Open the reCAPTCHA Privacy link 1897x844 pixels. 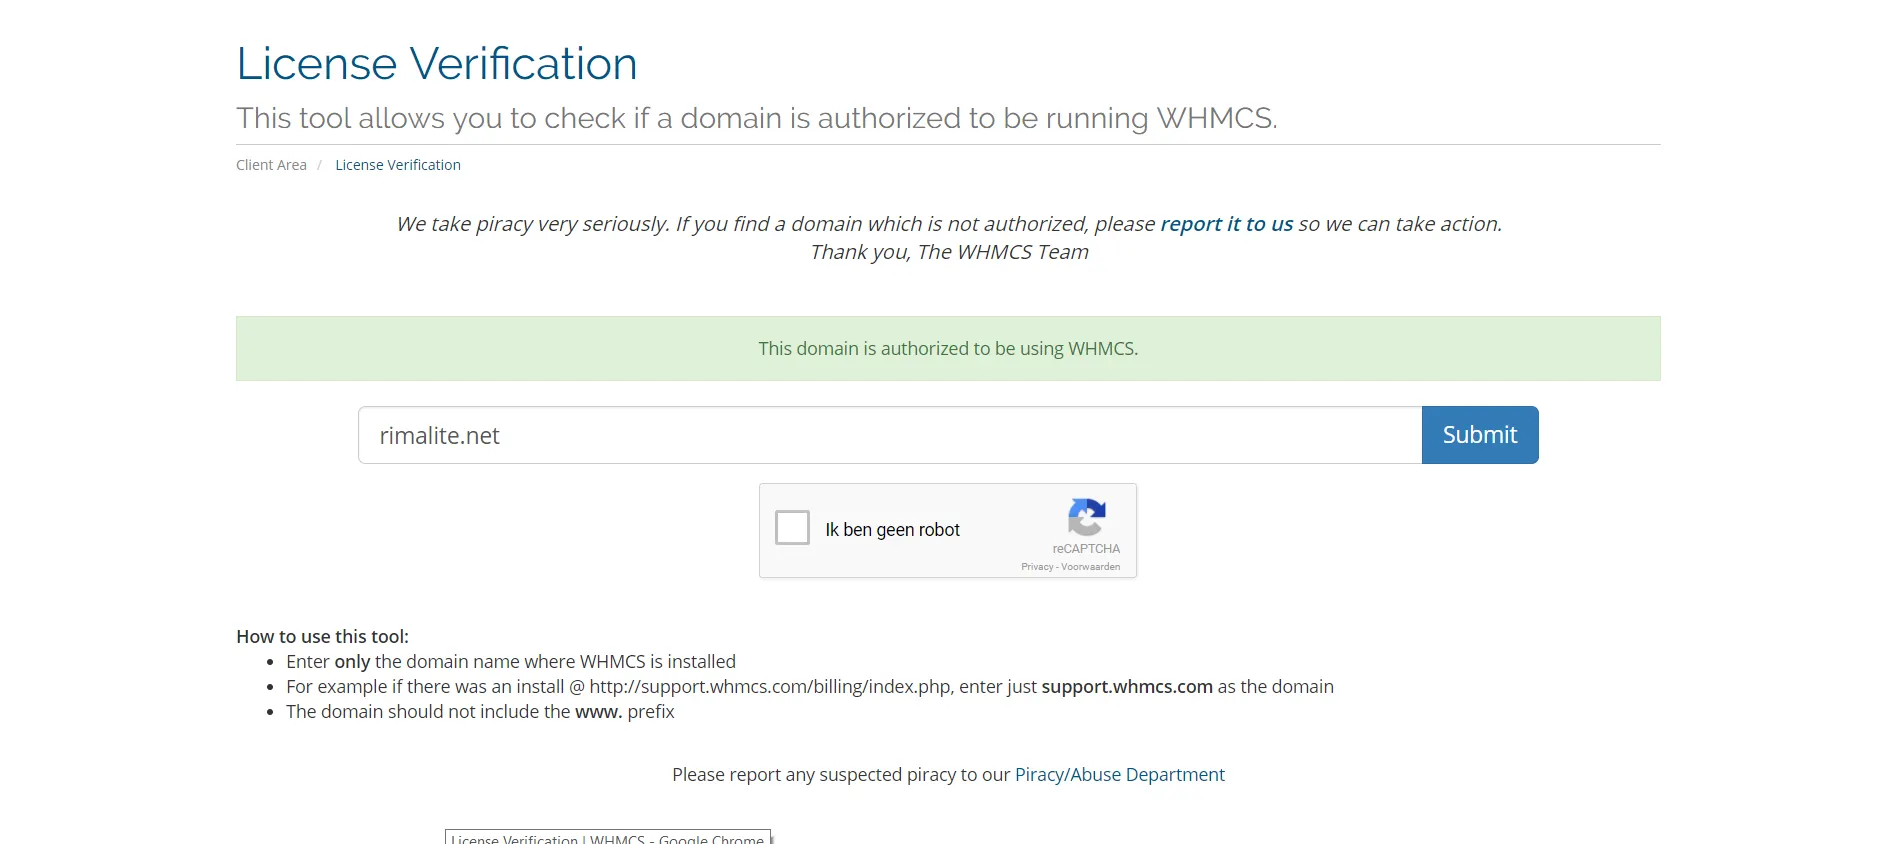point(1037,567)
